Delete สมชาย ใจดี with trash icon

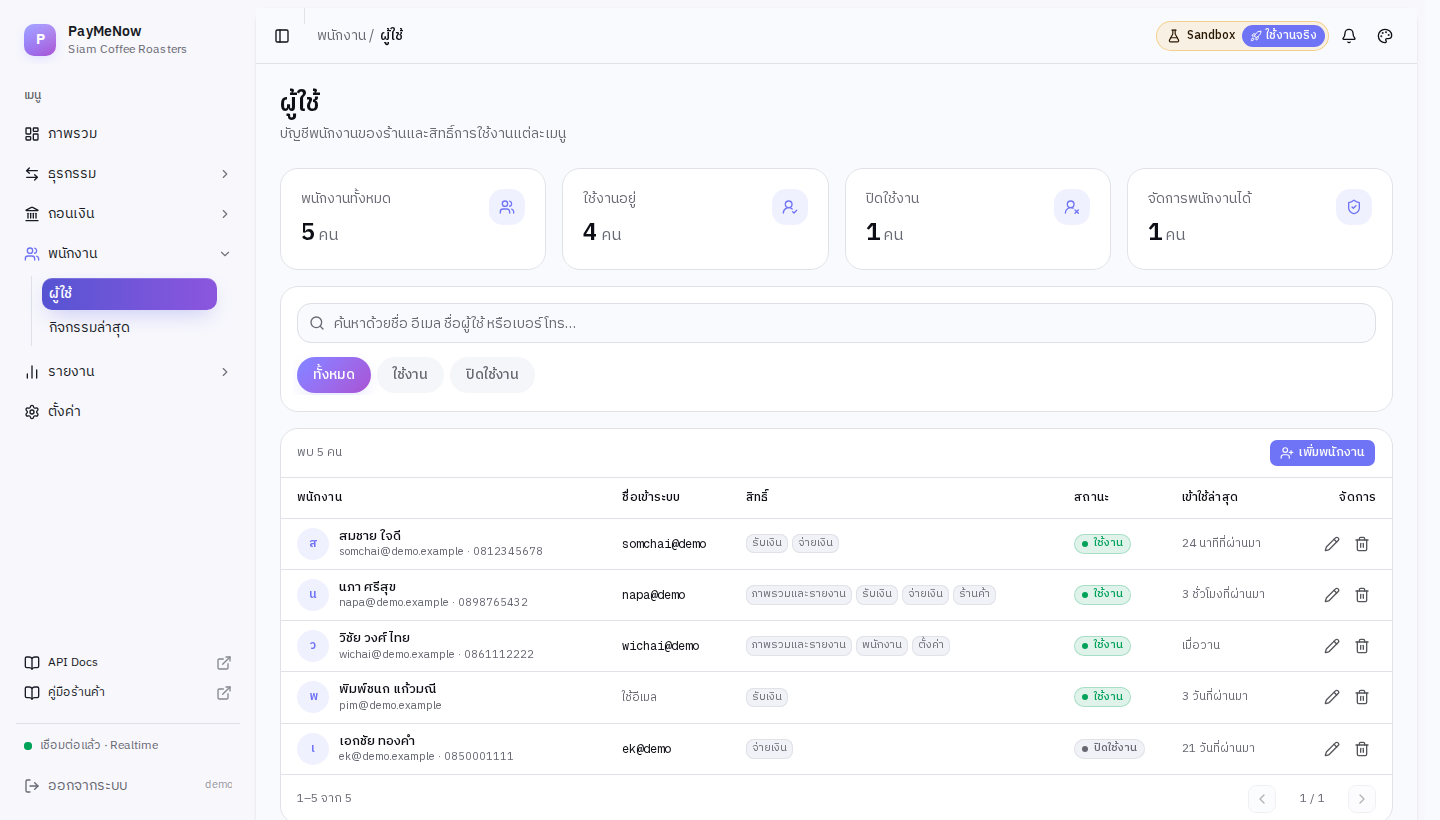click(x=1362, y=544)
